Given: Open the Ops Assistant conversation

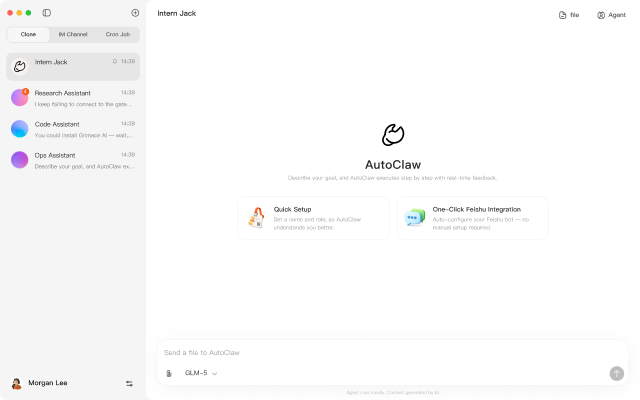Looking at the screenshot, I should (x=73, y=160).
